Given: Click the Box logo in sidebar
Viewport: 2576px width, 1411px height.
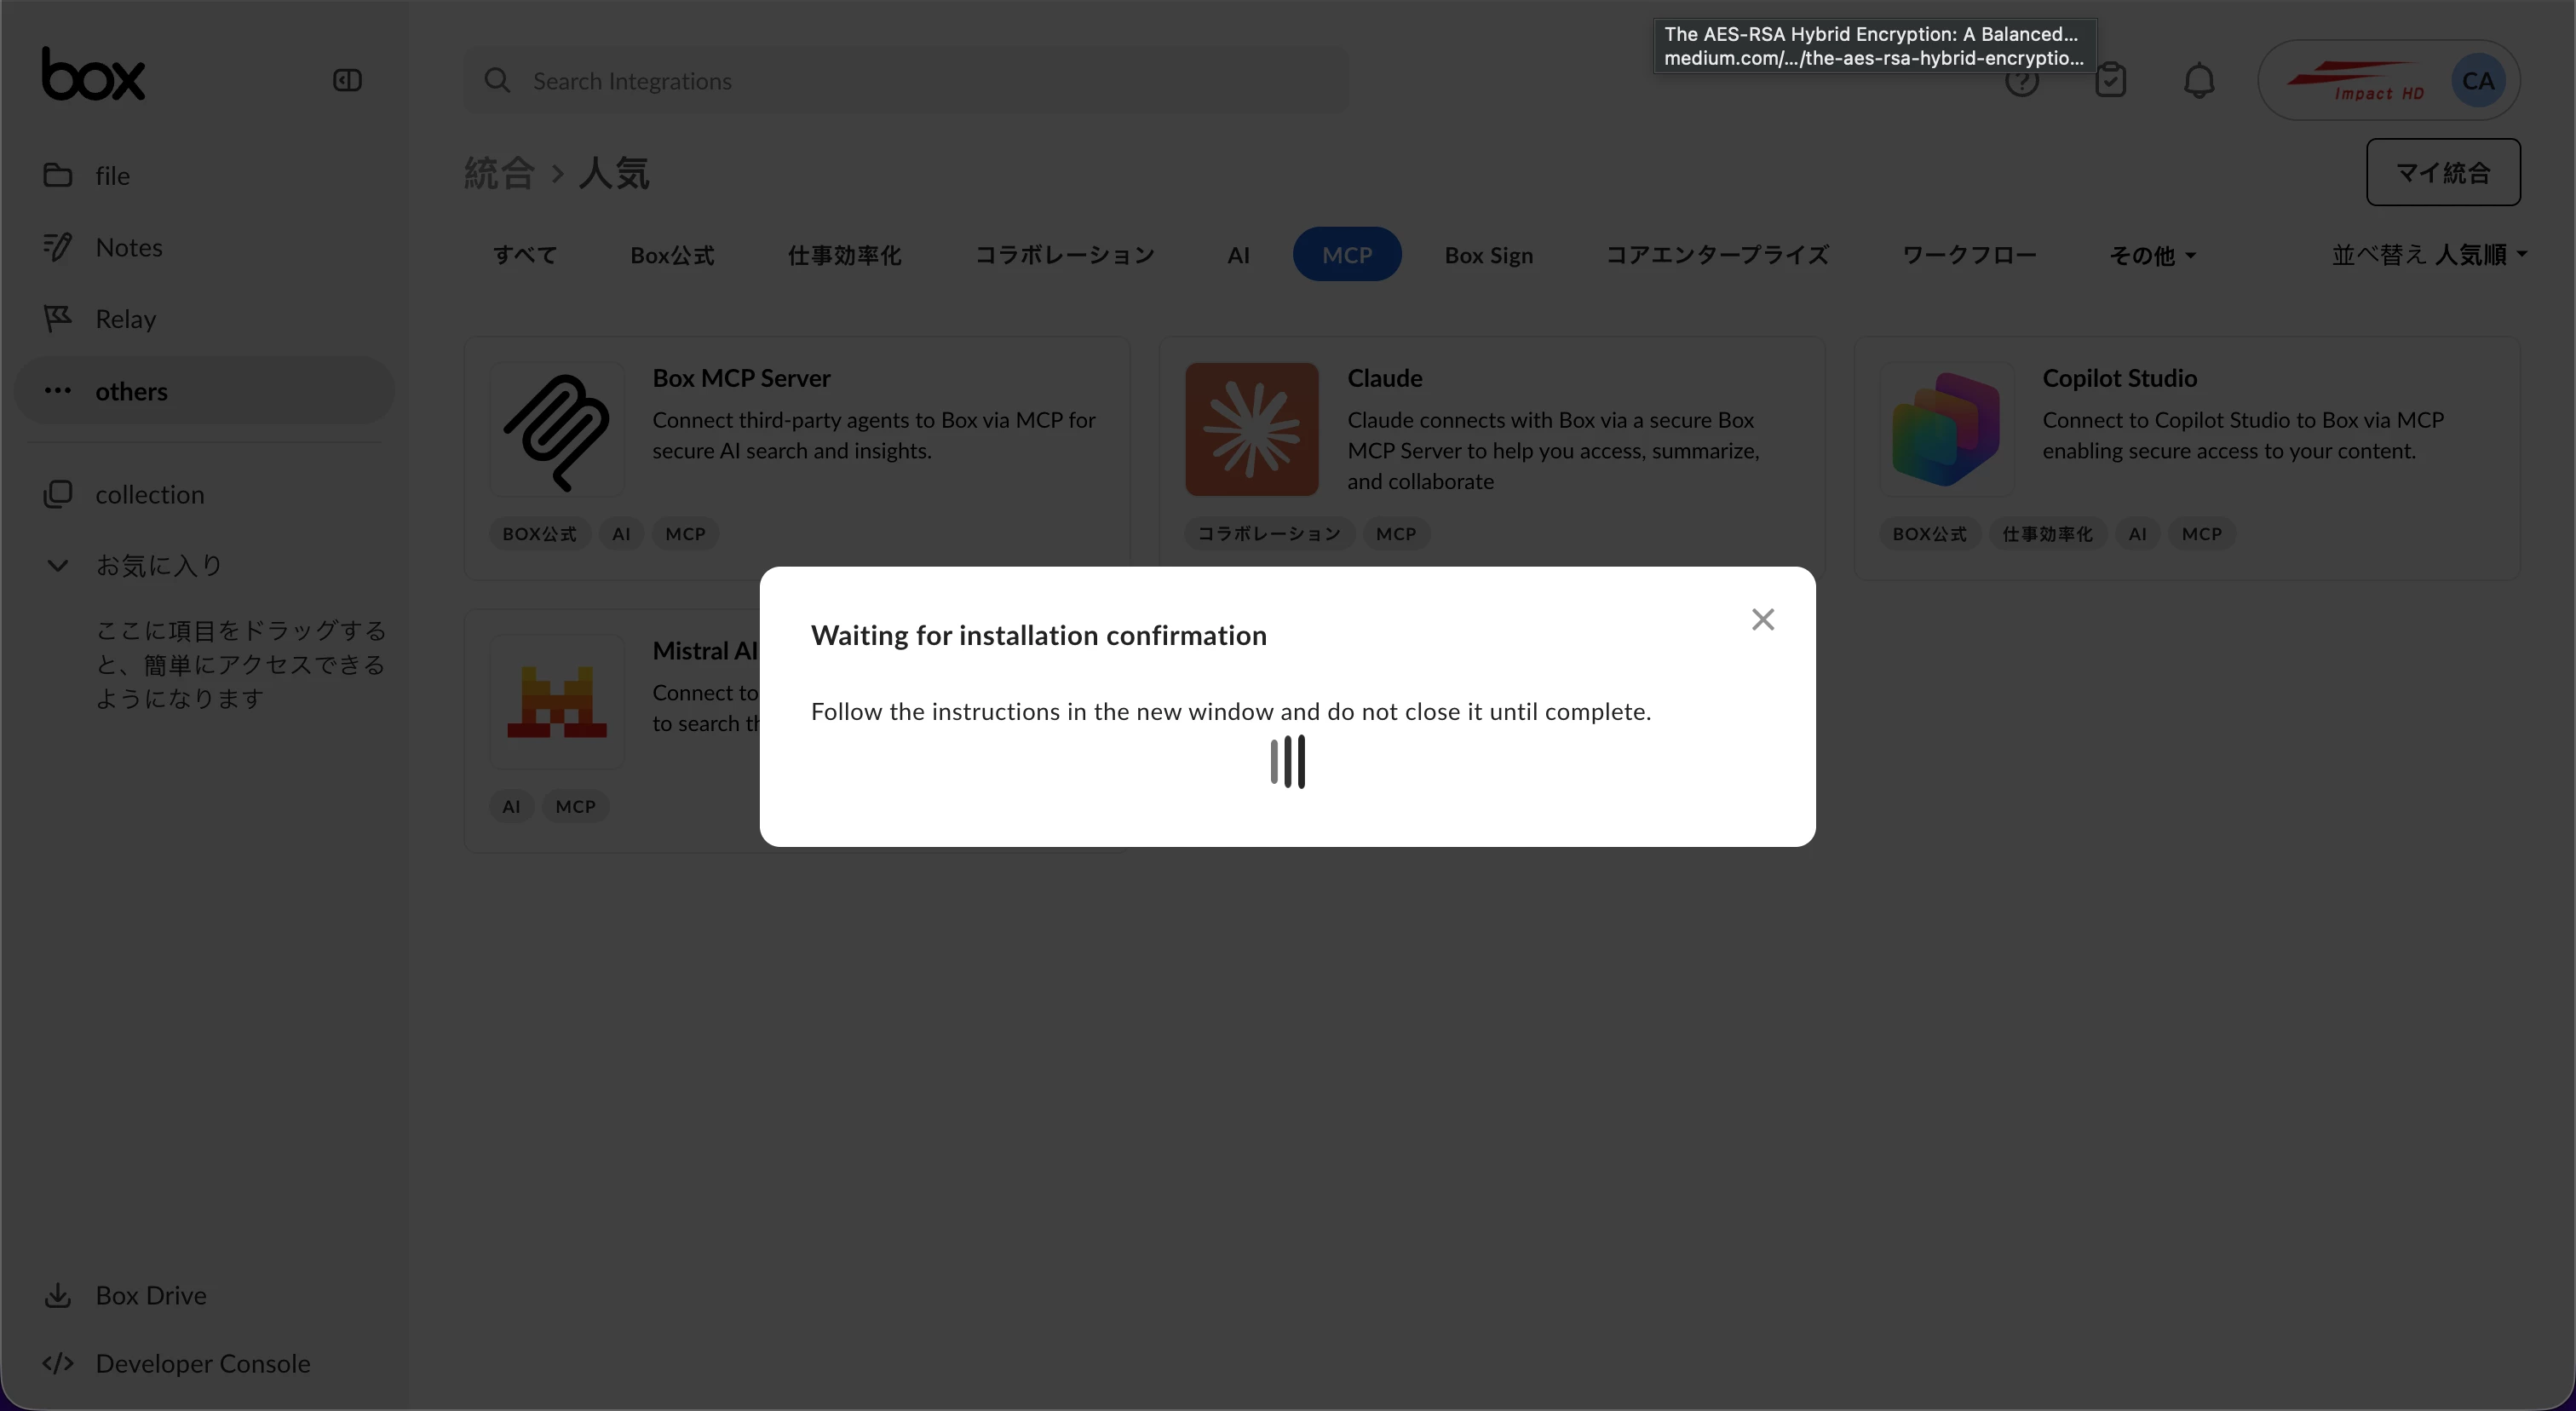Looking at the screenshot, I should tap(93, 75).
